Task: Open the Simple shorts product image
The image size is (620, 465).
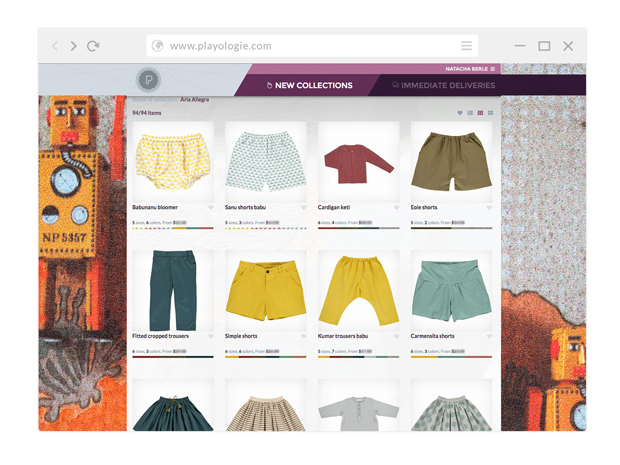Action: (266, 291)
